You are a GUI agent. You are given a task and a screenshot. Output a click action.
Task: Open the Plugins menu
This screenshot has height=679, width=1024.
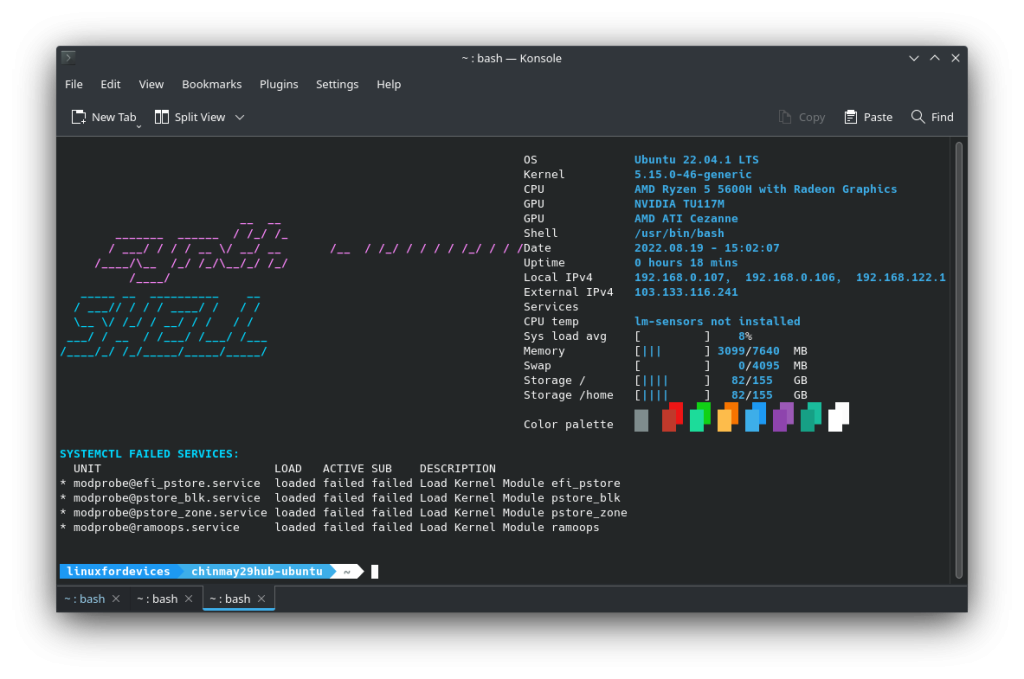(279, 84)
